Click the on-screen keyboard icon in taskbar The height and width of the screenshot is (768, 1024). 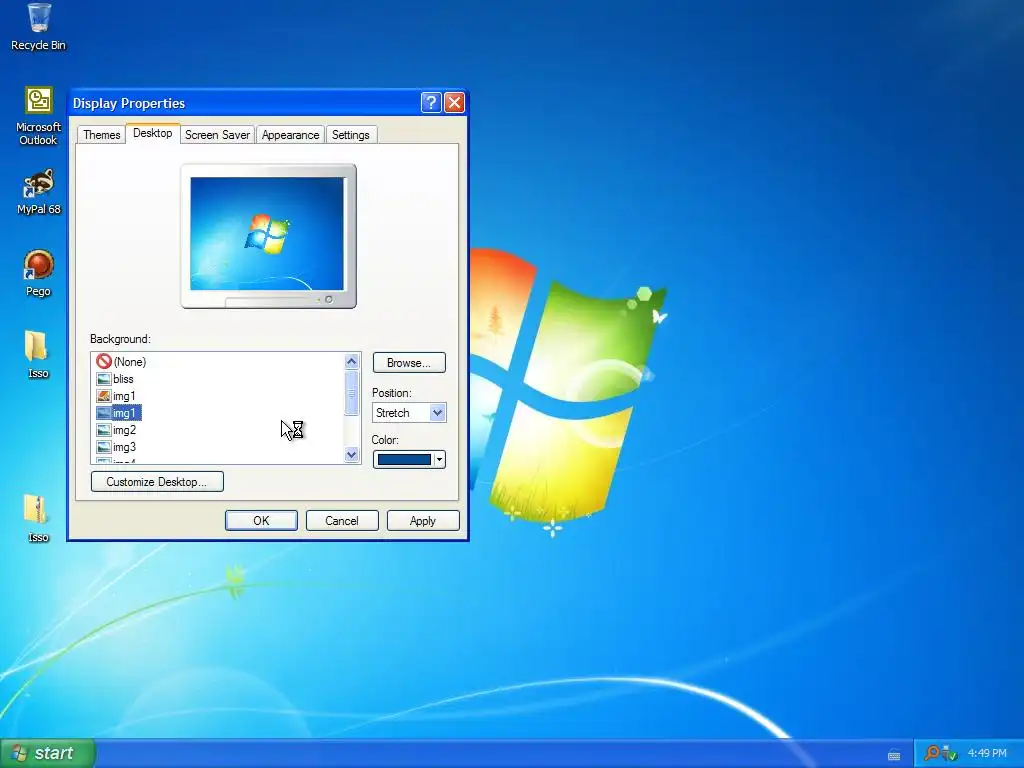pos(894,755)
